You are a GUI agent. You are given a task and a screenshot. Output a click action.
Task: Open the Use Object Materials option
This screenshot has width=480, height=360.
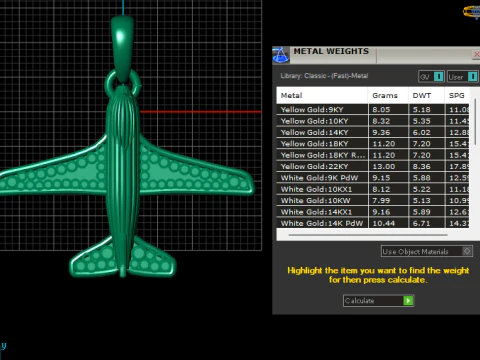tap(427, 251)
